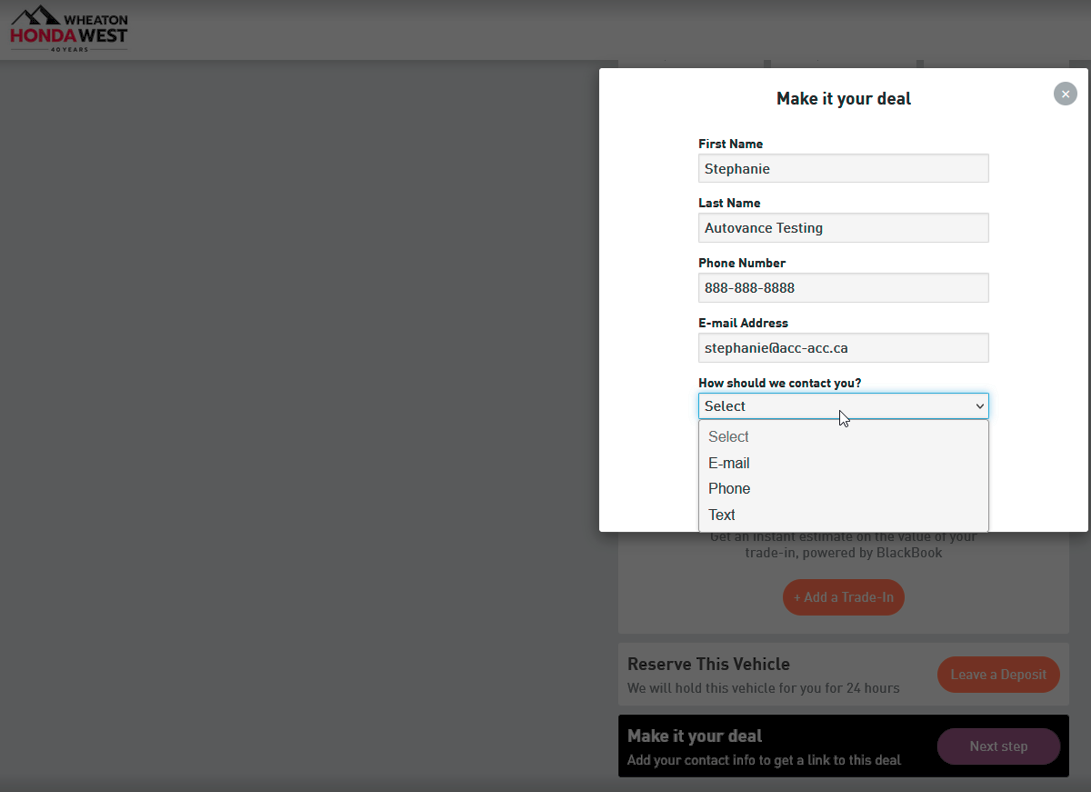The width and height of the screenshot is (1091, 792).
Task: Click the Add a Trade-In button
Action: click(843, 597)
